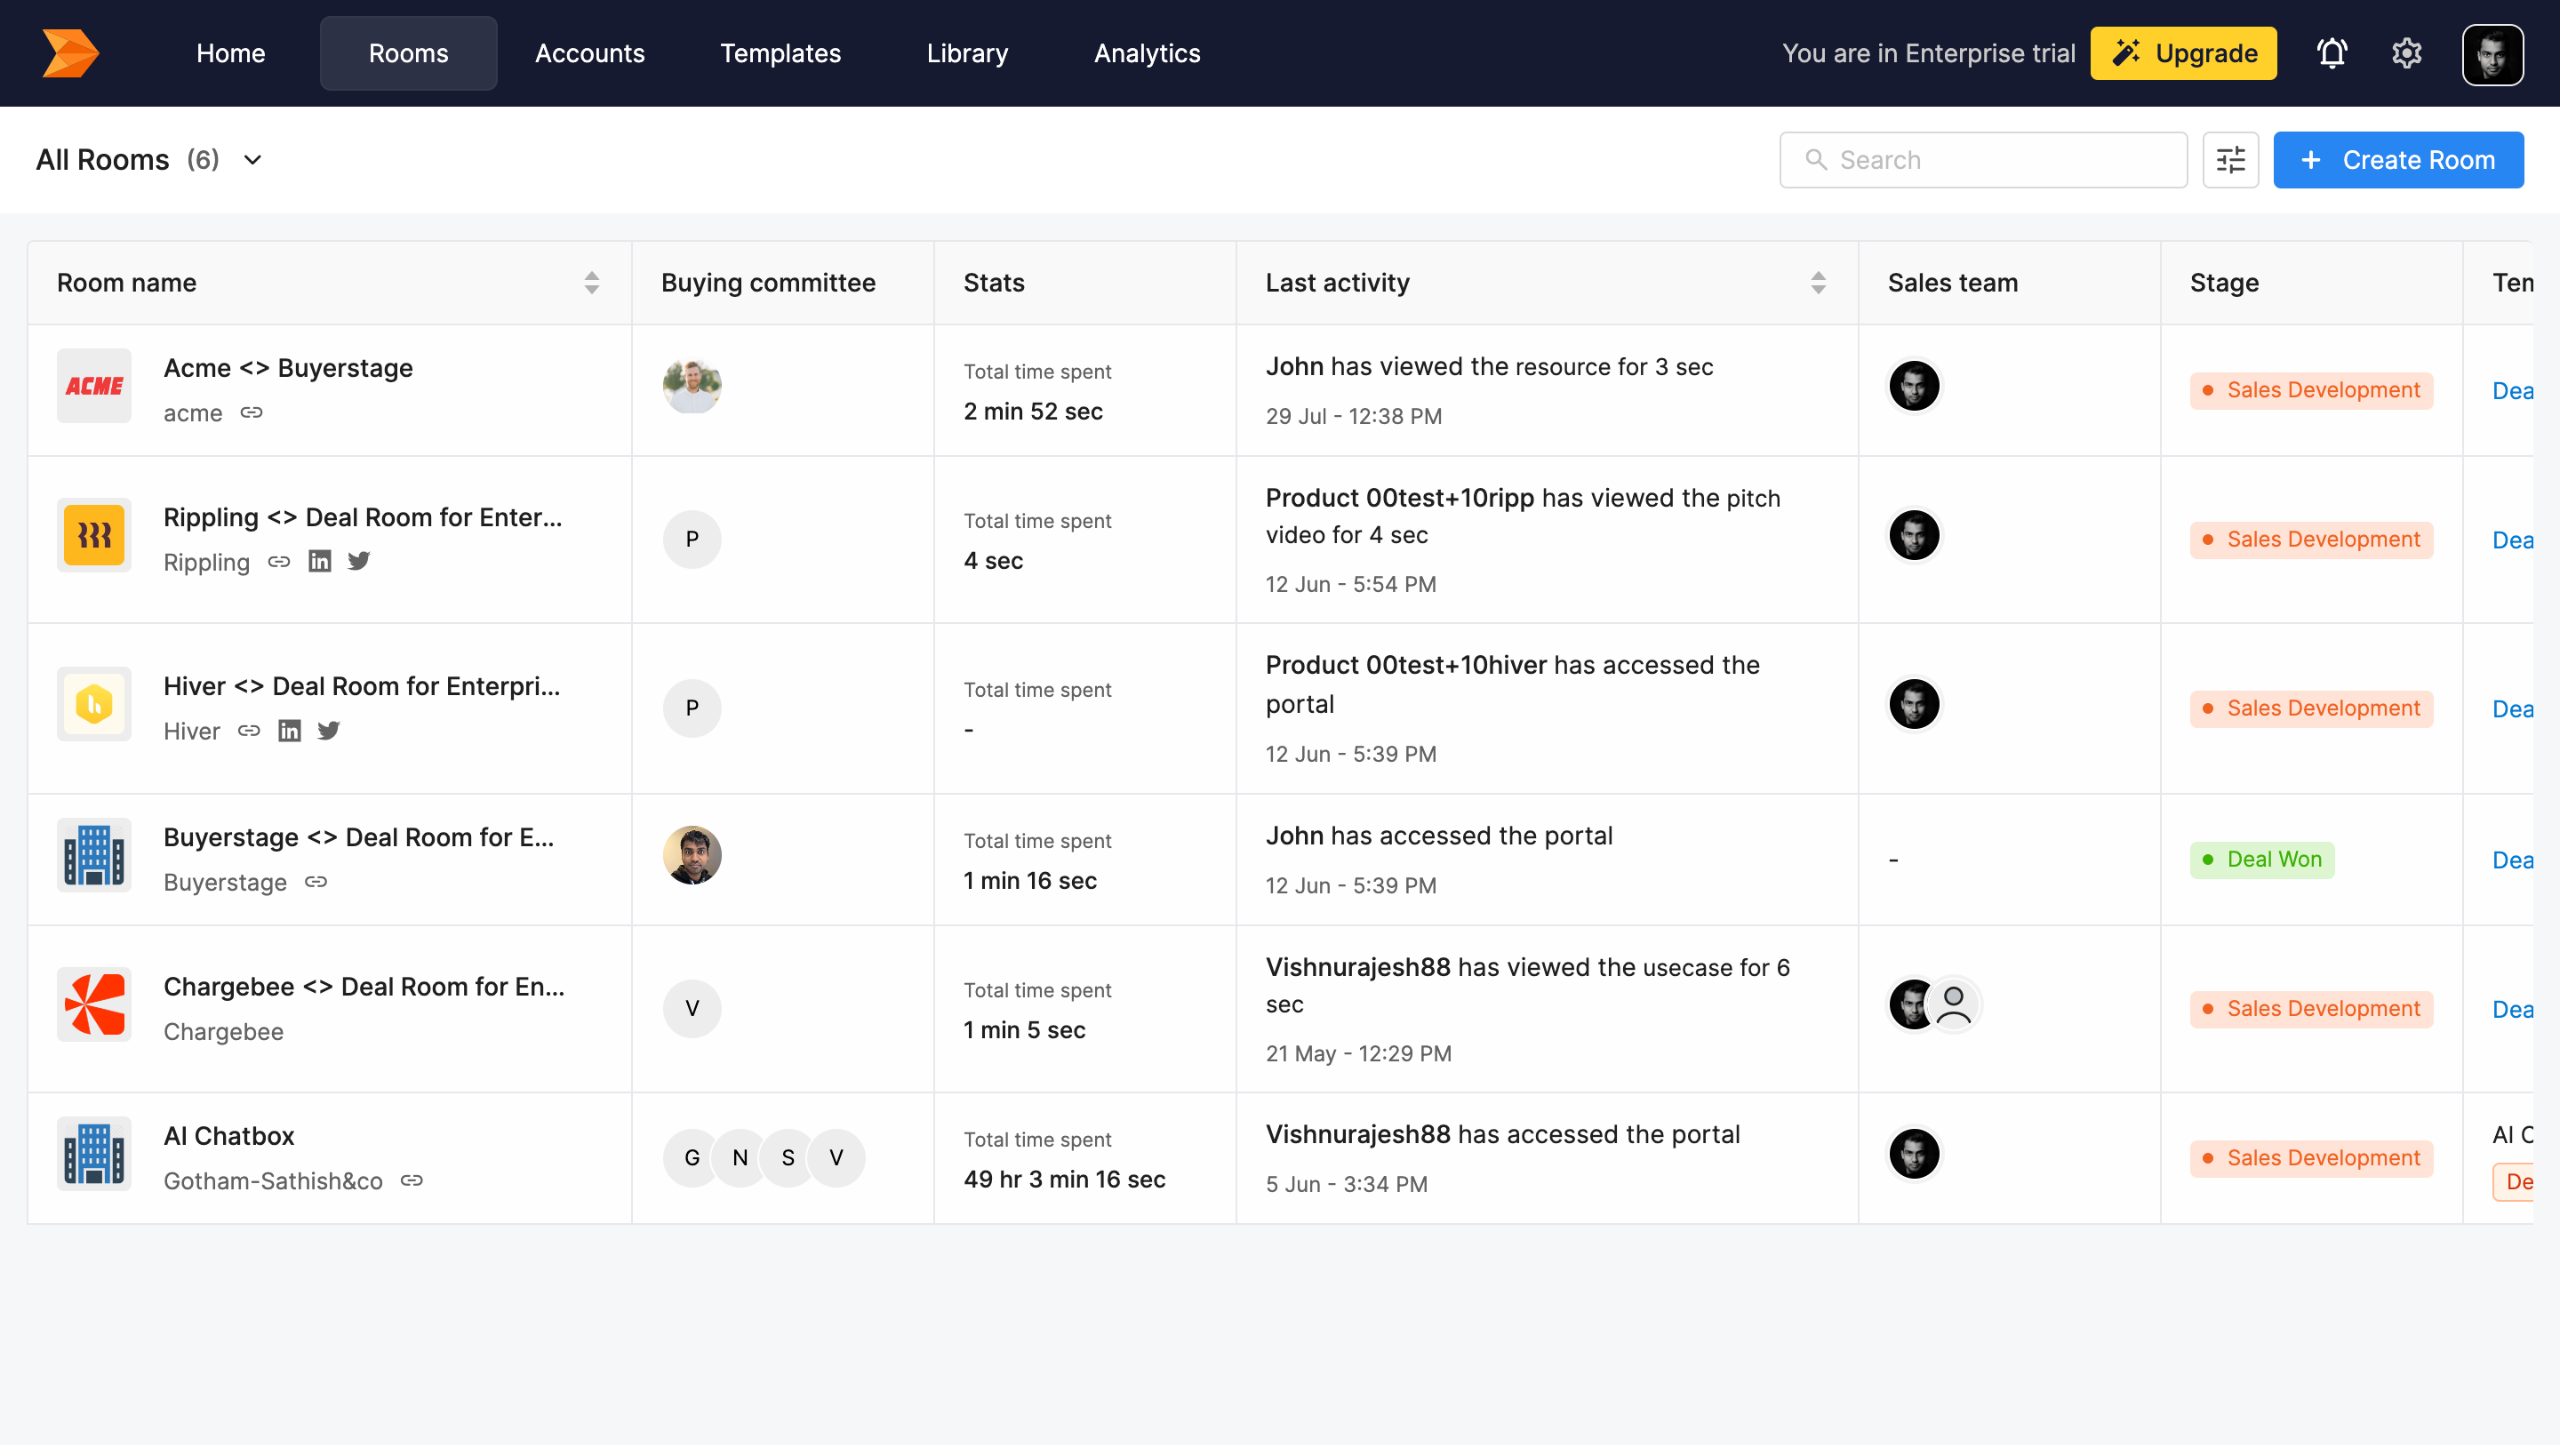Image resolution: width=2560 pixels, height=1445 pixels.
Task: Sort by the Last activity column arrows
Action: click(1818, 283)
